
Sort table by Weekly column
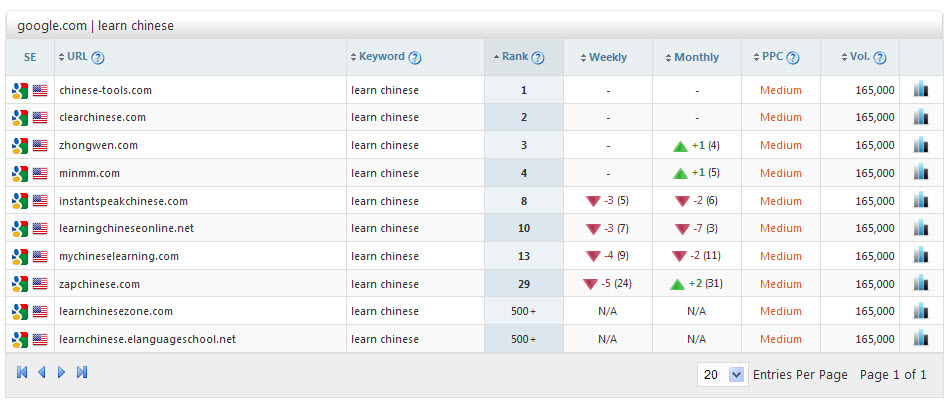point(607,58)
